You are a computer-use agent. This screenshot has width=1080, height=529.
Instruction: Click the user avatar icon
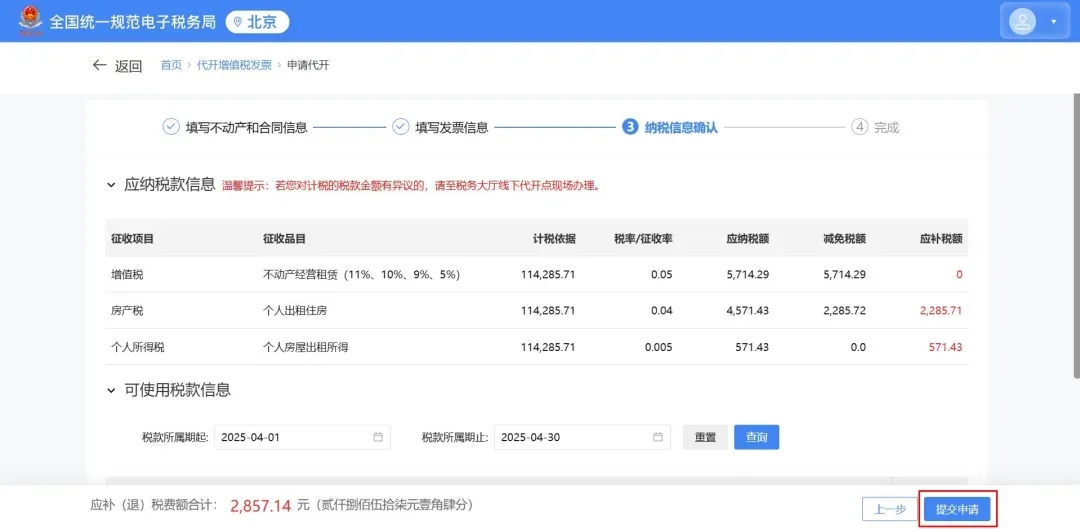[1022, 21]
